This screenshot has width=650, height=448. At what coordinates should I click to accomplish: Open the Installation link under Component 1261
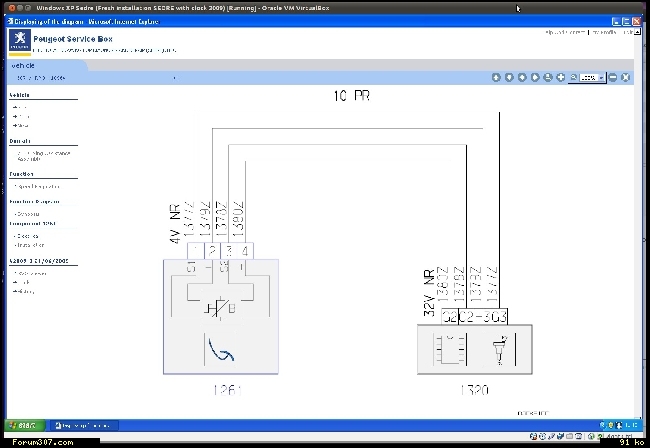point(30,245)
